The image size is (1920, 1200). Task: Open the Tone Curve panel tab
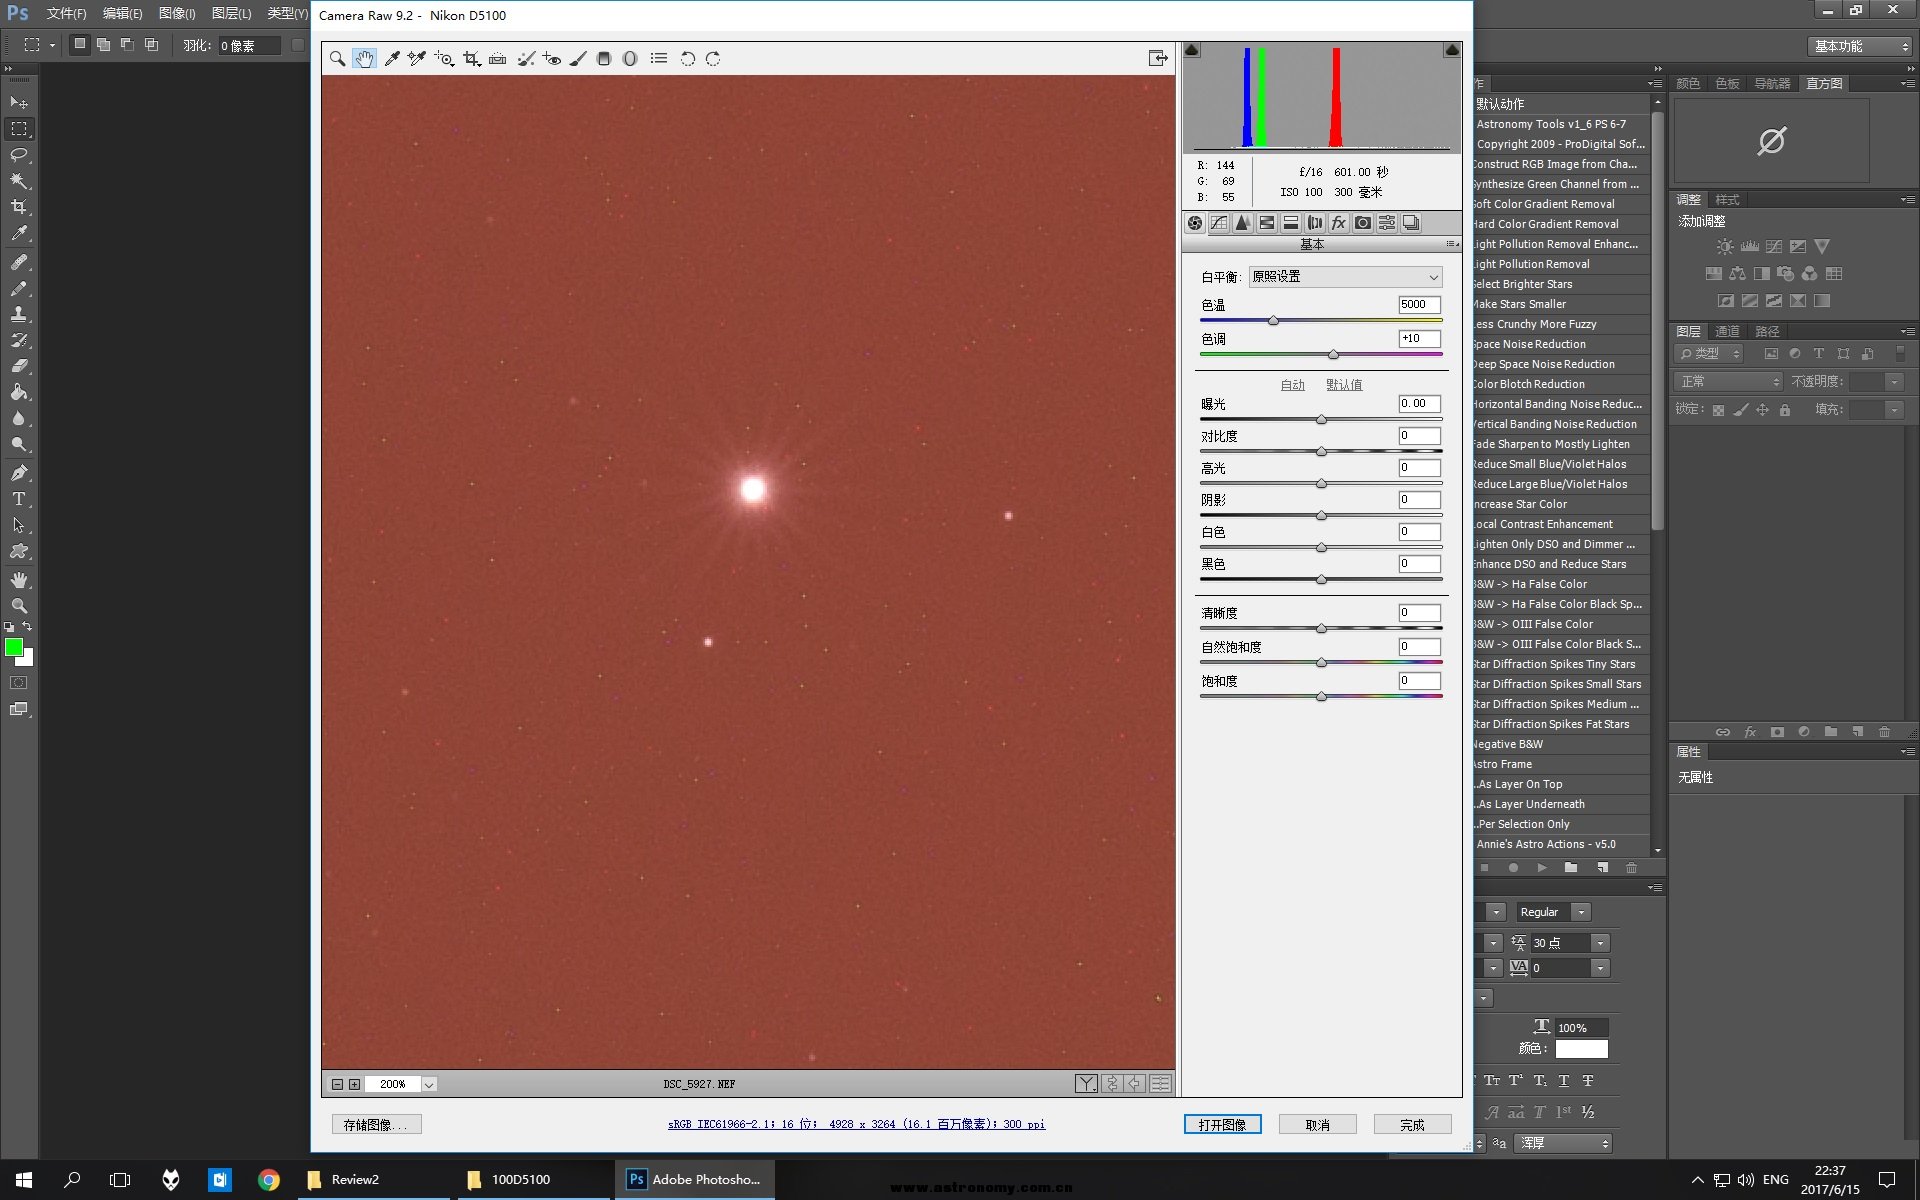pos(1219,223)
